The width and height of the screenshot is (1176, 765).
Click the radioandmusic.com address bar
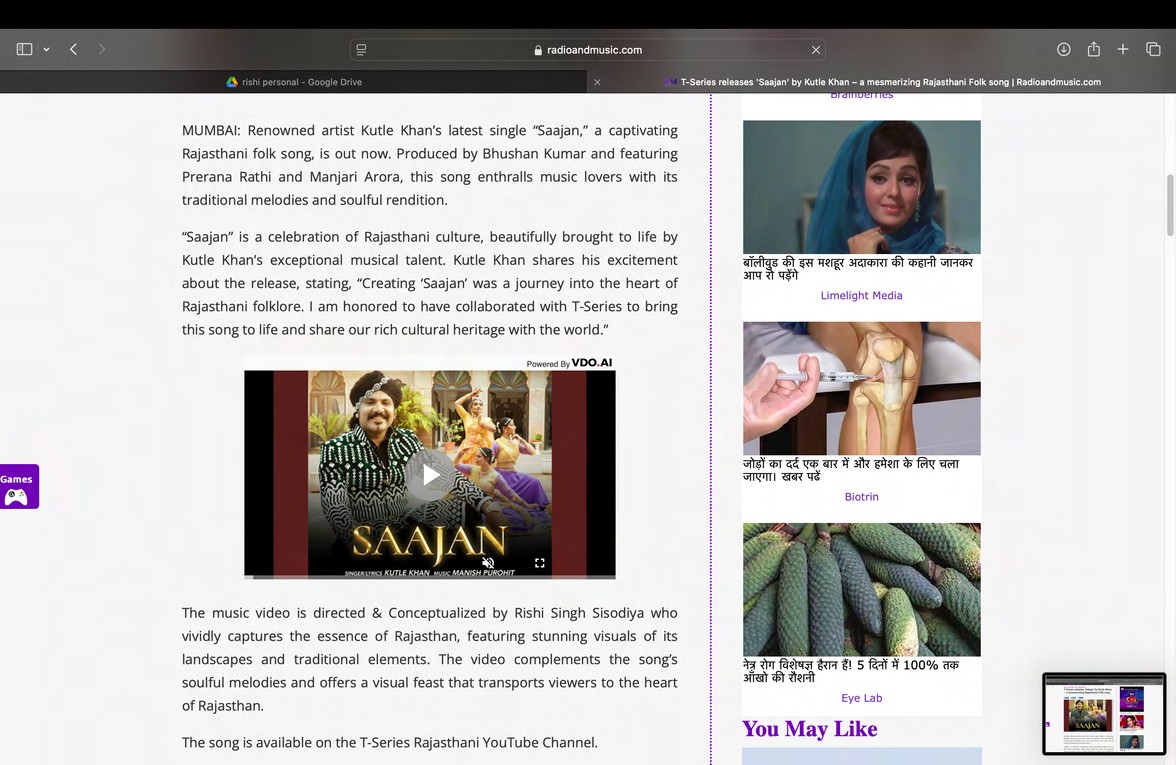(x=588, y=50)
